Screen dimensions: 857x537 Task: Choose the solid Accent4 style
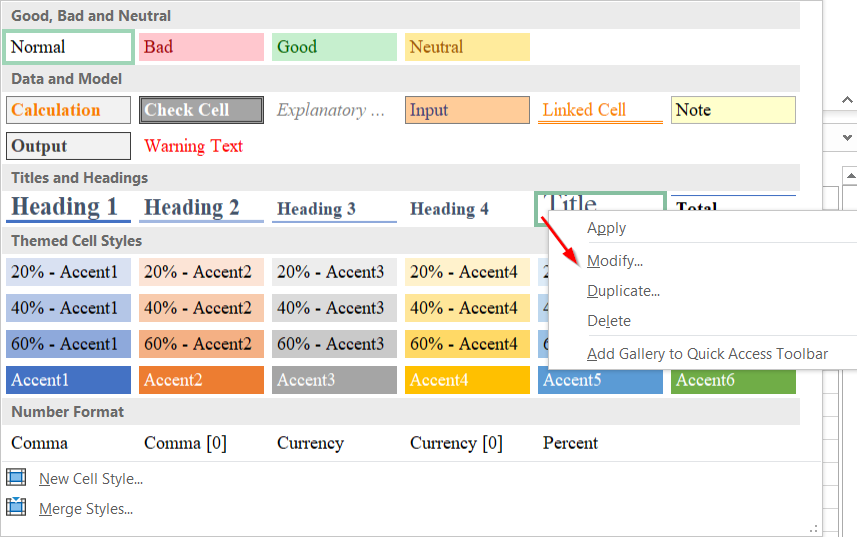pos(467,380)
